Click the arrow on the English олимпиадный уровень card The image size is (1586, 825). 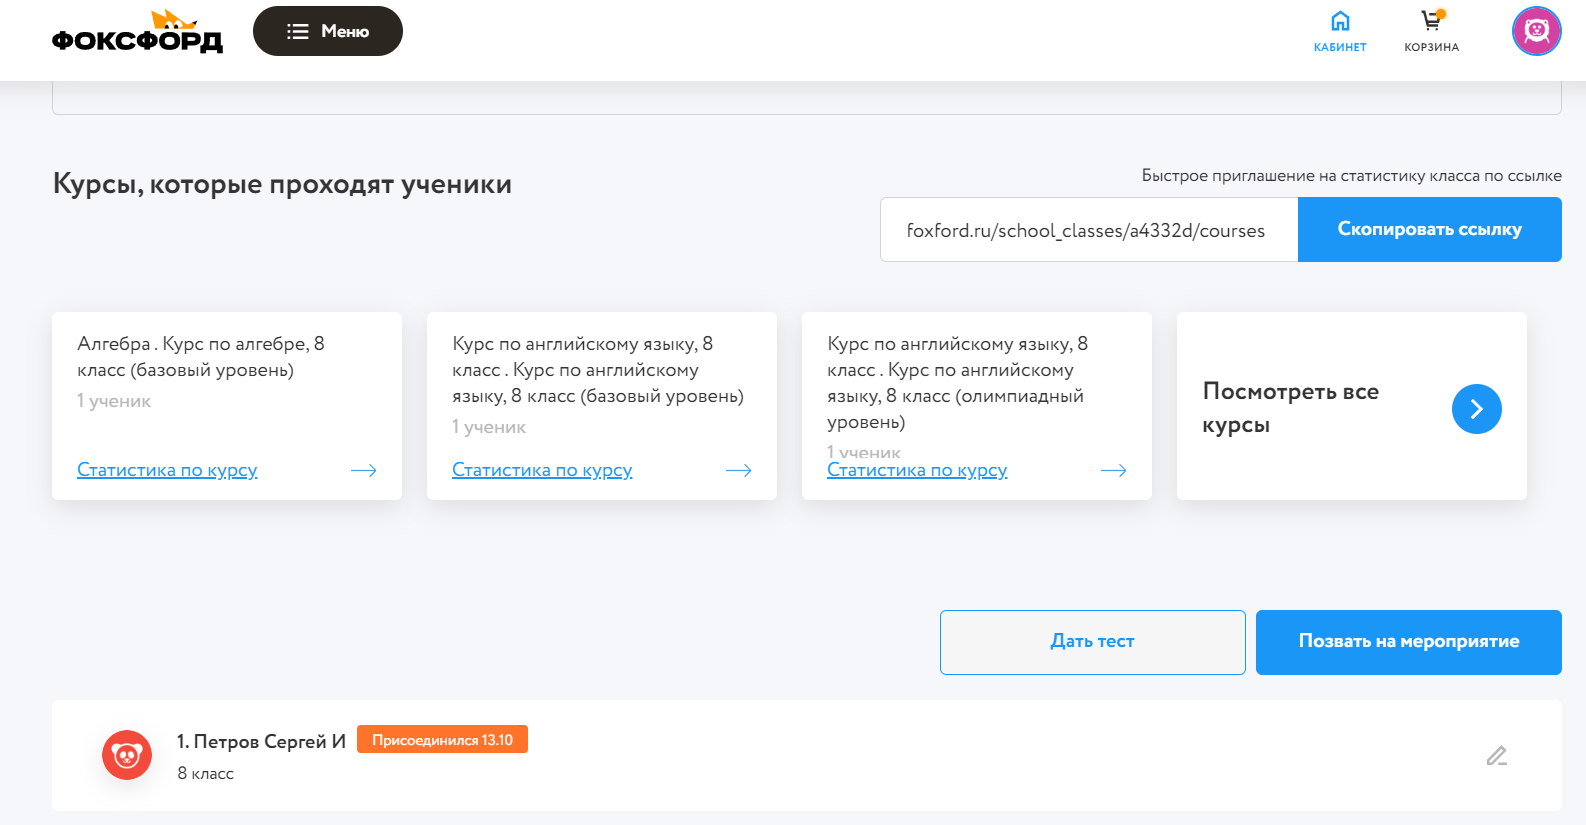click(x=1114, y=470)
